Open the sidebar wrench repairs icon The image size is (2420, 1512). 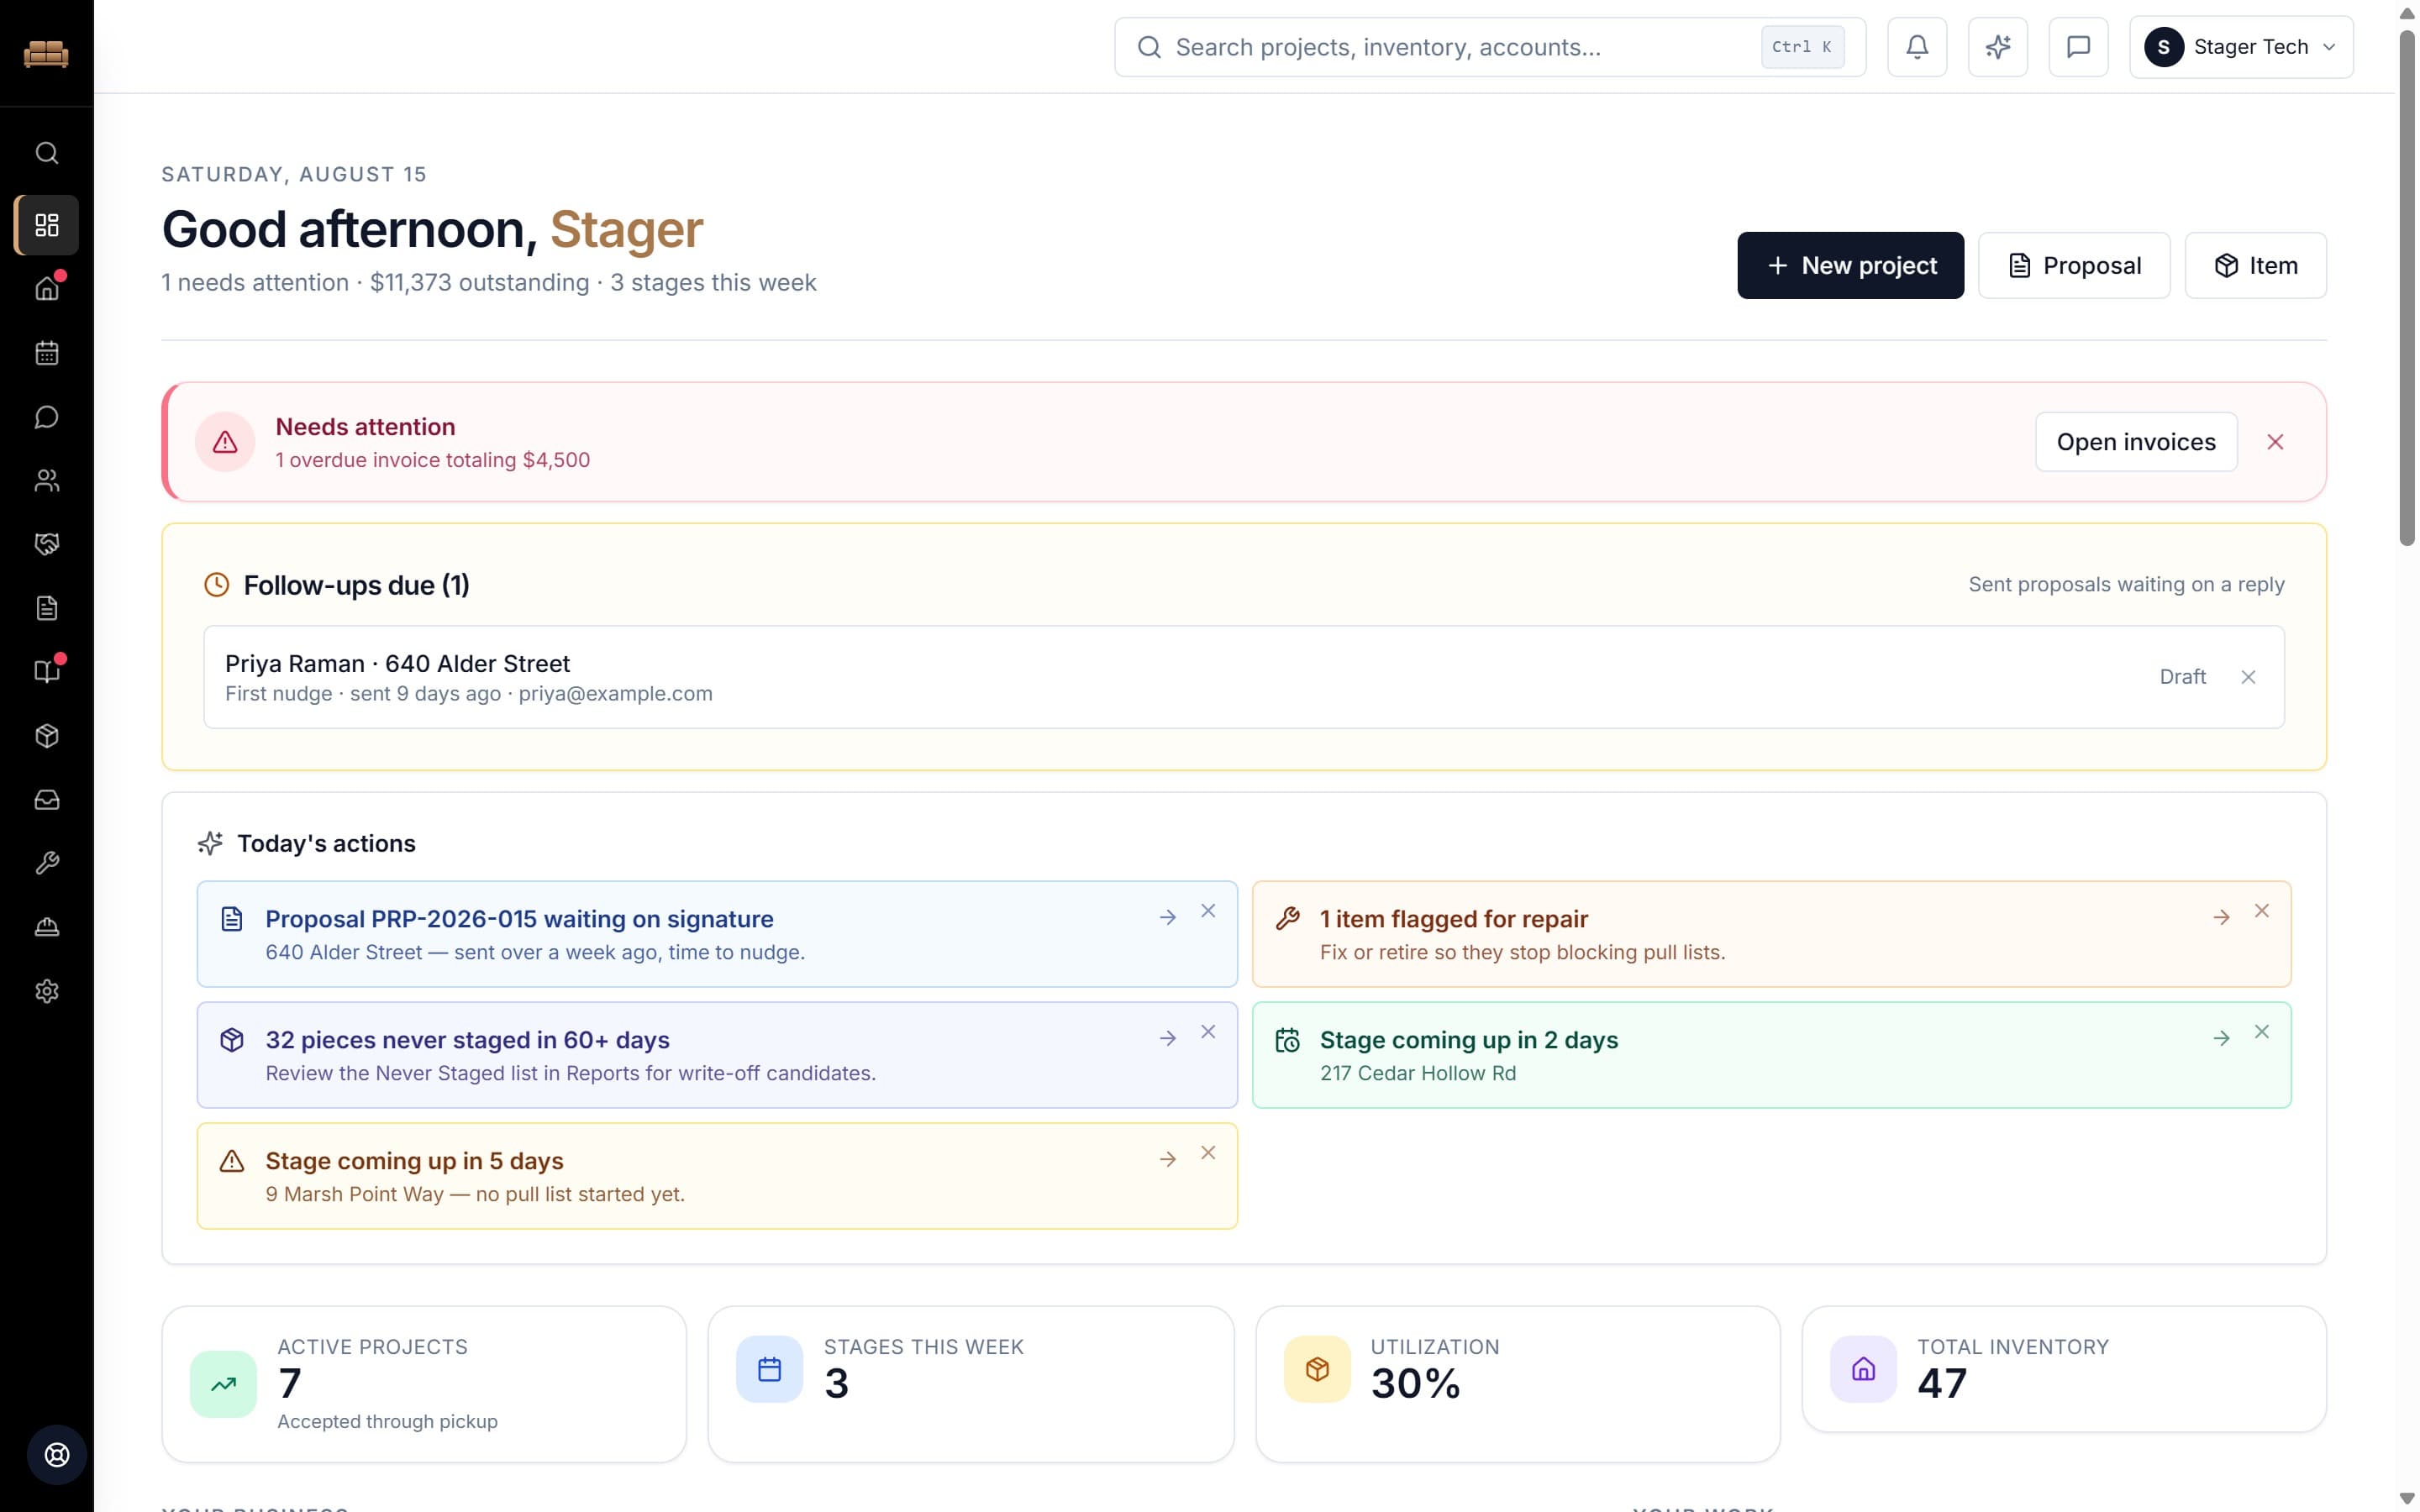[x=47, y=864]
